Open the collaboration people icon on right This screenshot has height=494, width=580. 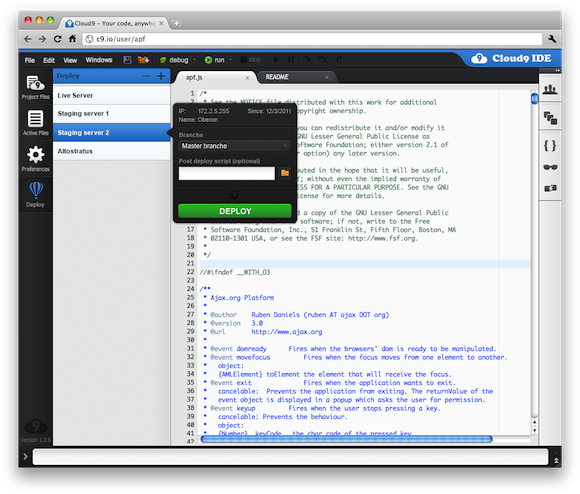(x=550, y=89)
